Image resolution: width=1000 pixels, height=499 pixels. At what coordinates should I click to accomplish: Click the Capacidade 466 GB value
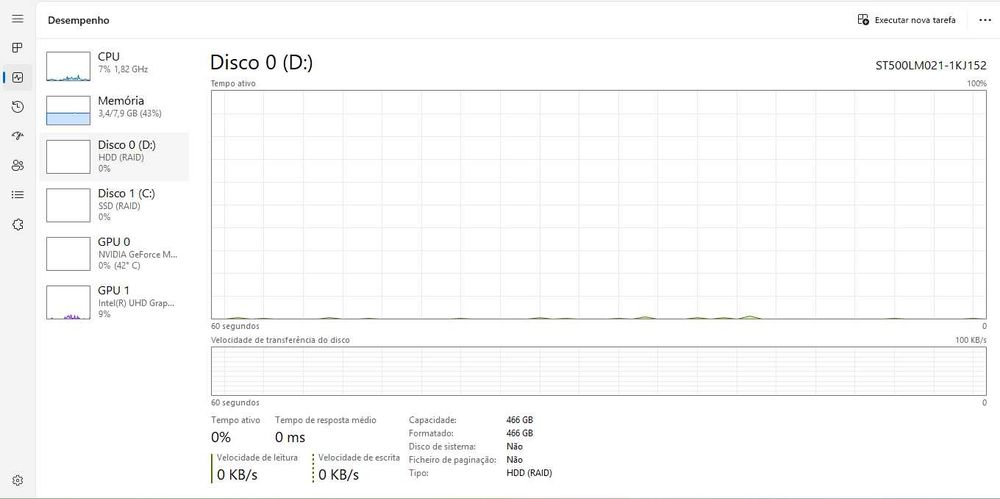pyautogui.click(x=519, y=420)
